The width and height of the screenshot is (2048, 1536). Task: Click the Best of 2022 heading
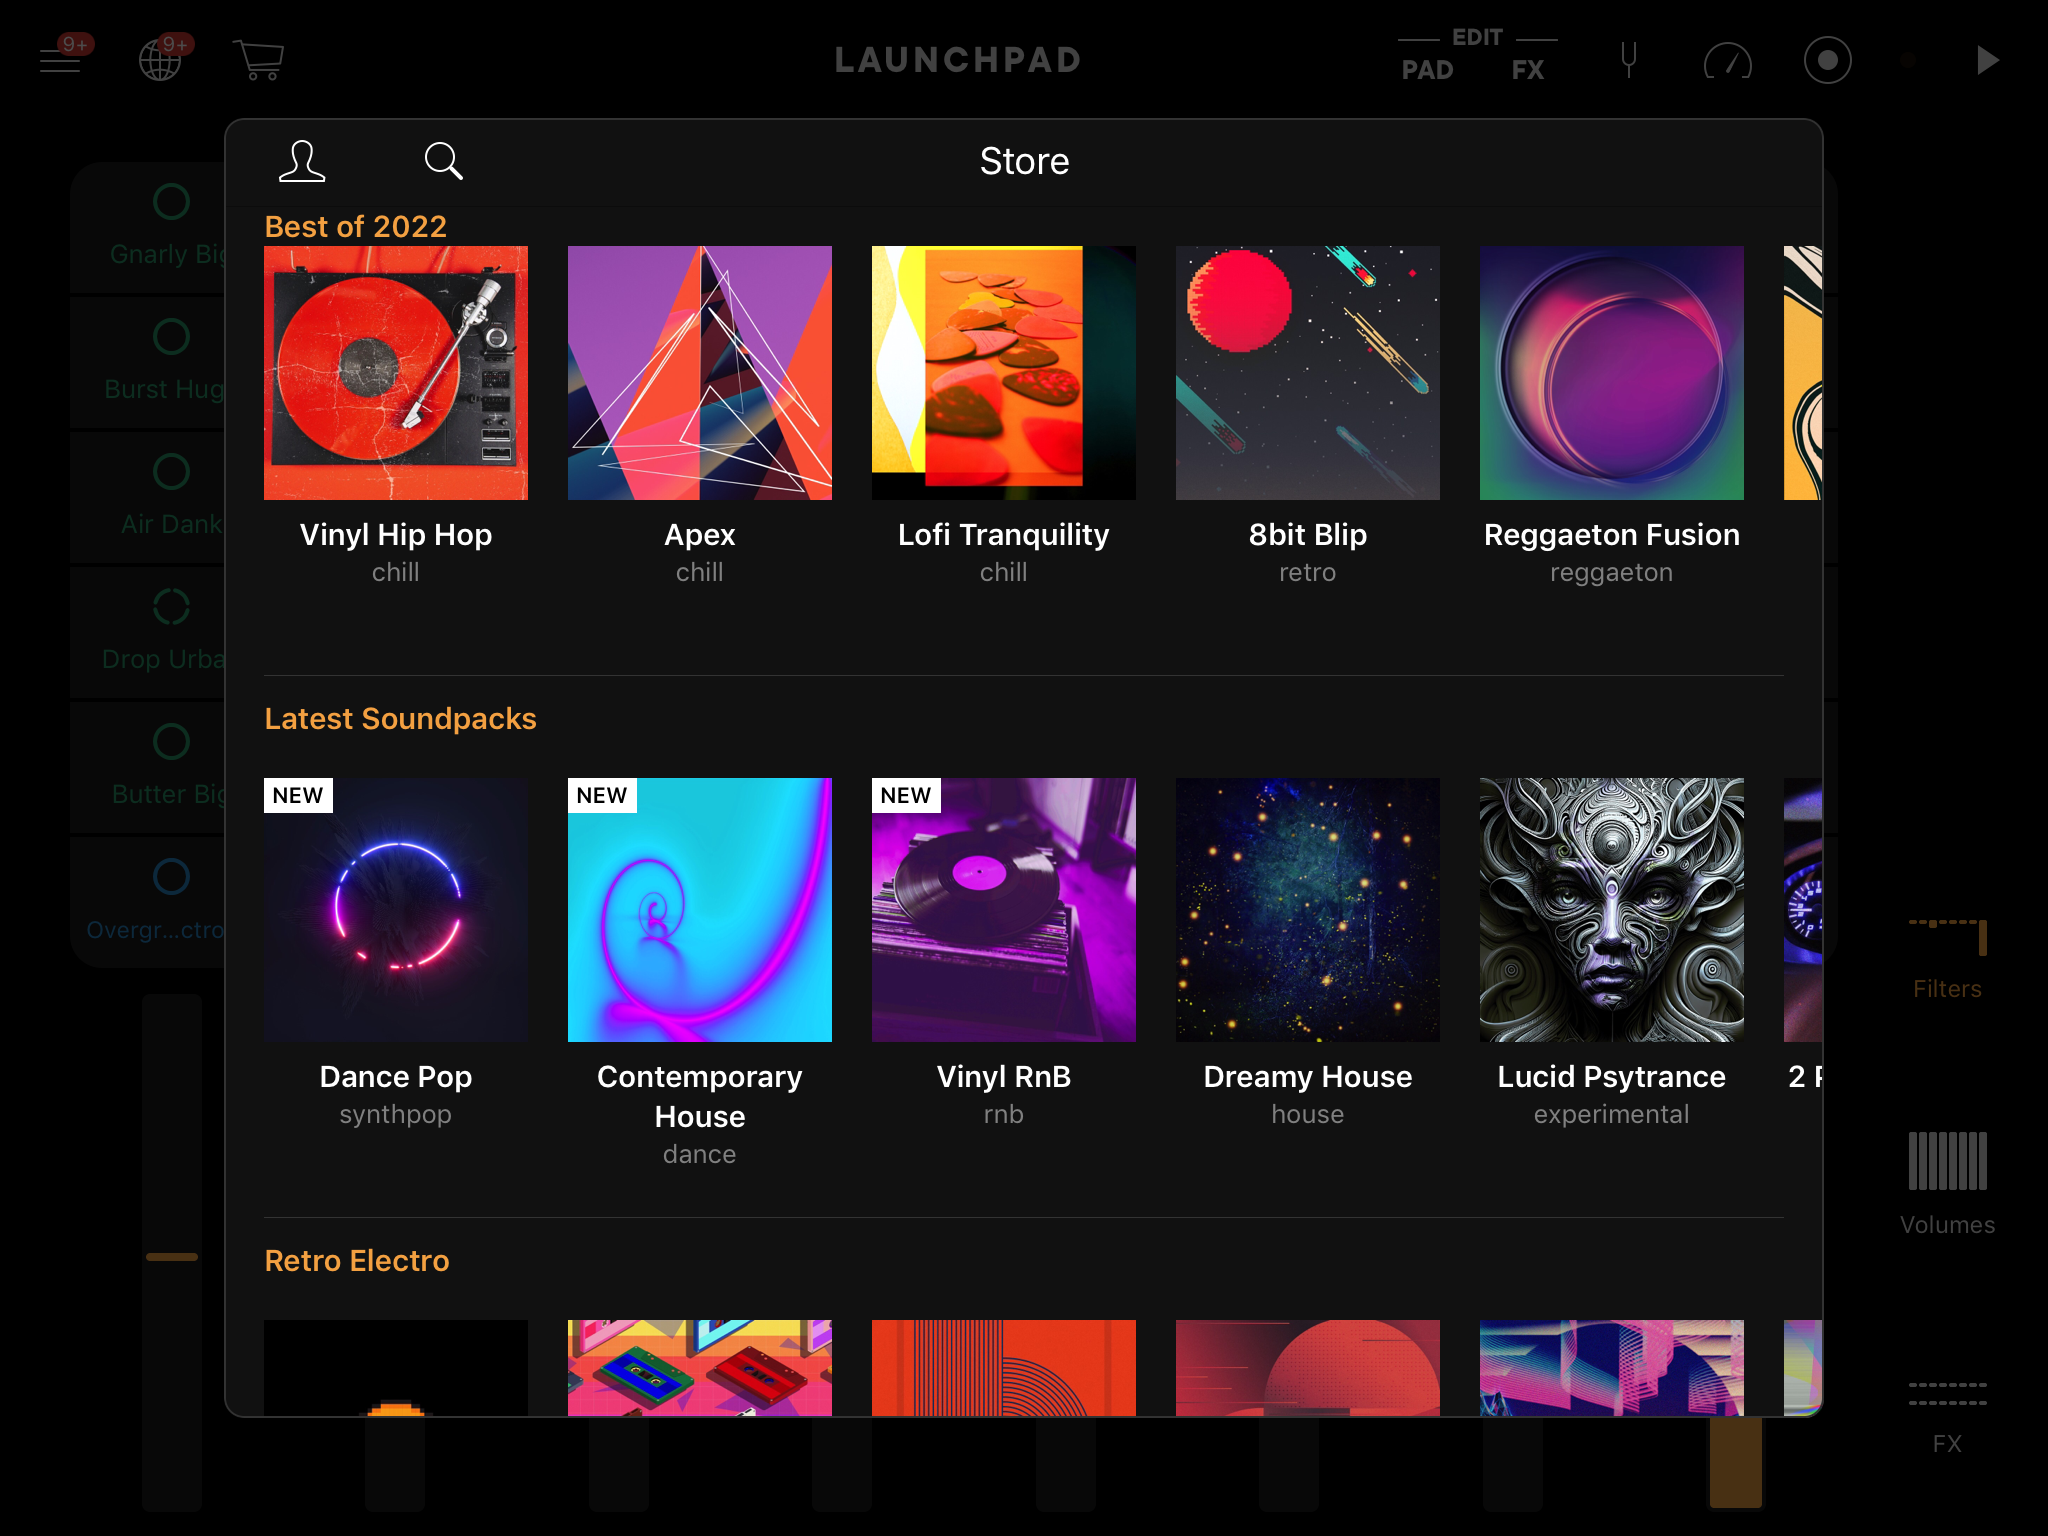[356, 227]
